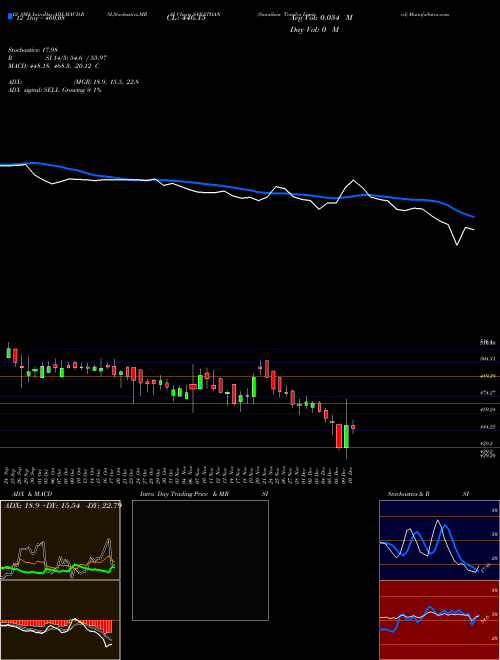Open the blue Stochastics oscillator panel
This screenshot has height=660, width=500.
439,540
